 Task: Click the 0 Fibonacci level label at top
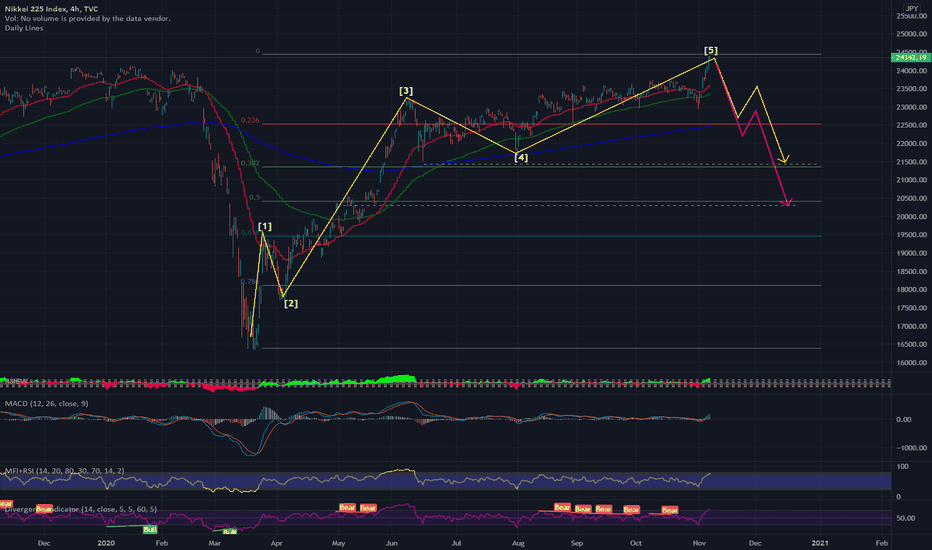coord(257,51)
